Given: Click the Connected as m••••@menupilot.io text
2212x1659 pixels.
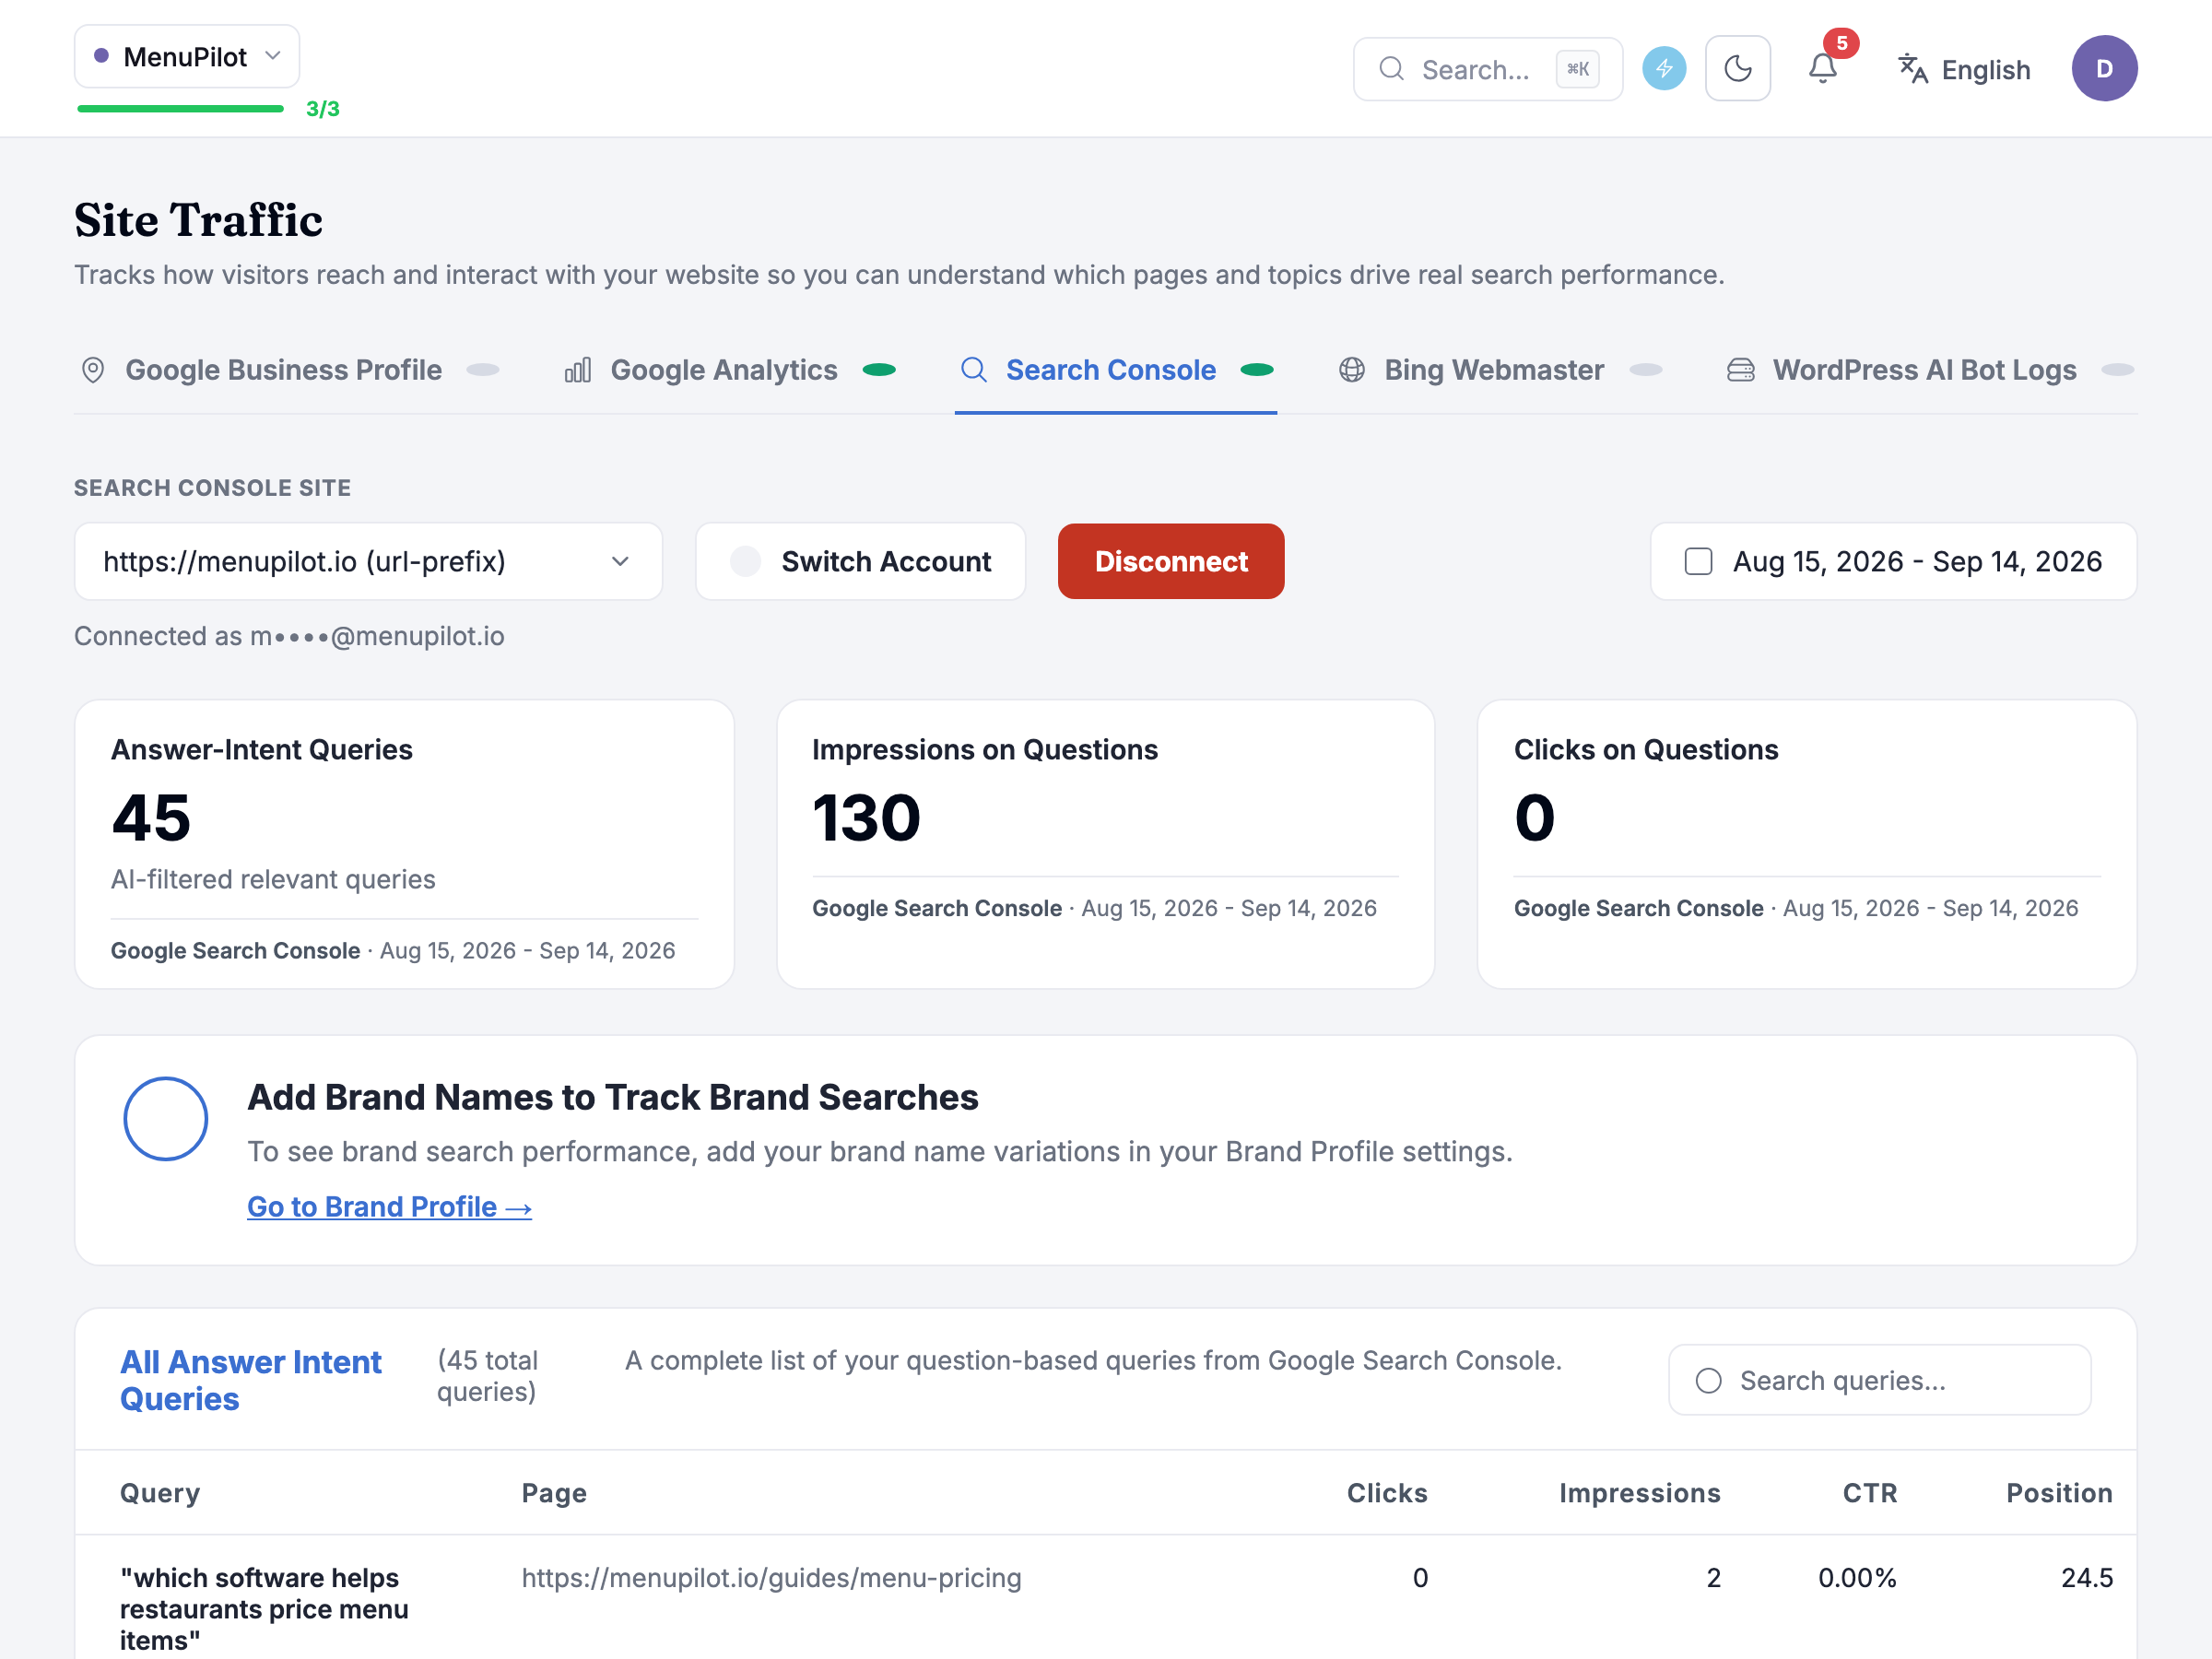Looking at the screenshot, I should tap(289, 636).
